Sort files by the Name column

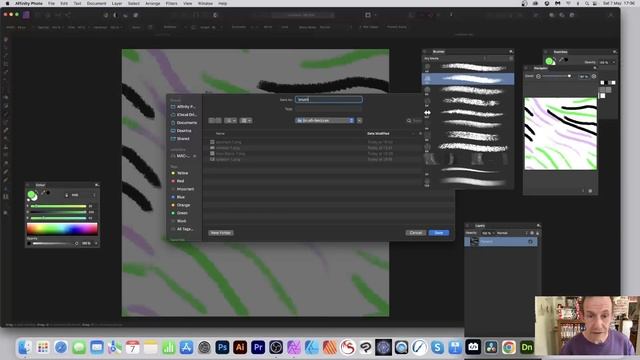click(x=220, y=133)
